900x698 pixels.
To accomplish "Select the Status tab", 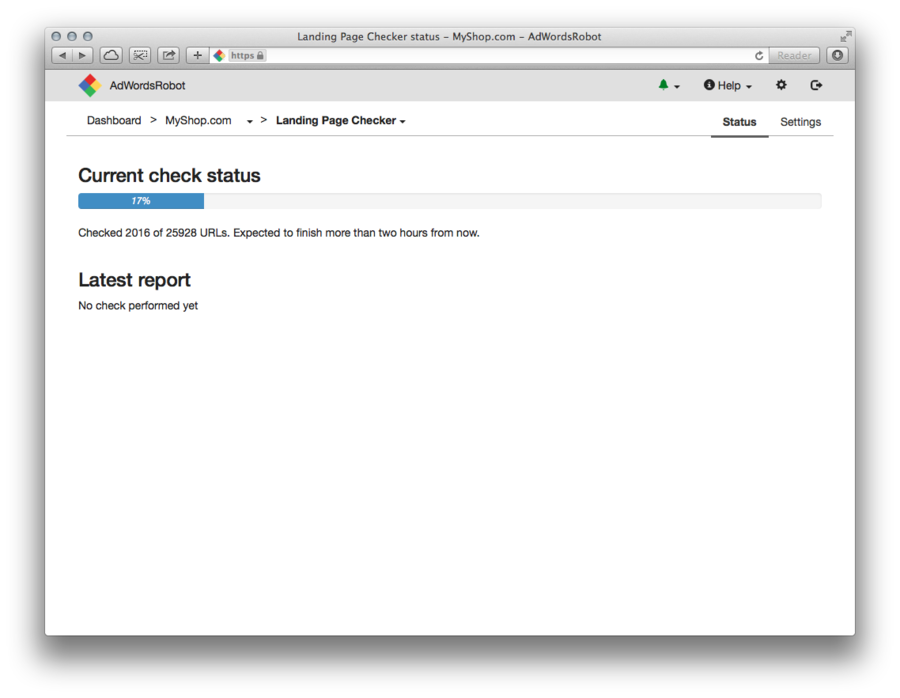I will coord(739,122).
